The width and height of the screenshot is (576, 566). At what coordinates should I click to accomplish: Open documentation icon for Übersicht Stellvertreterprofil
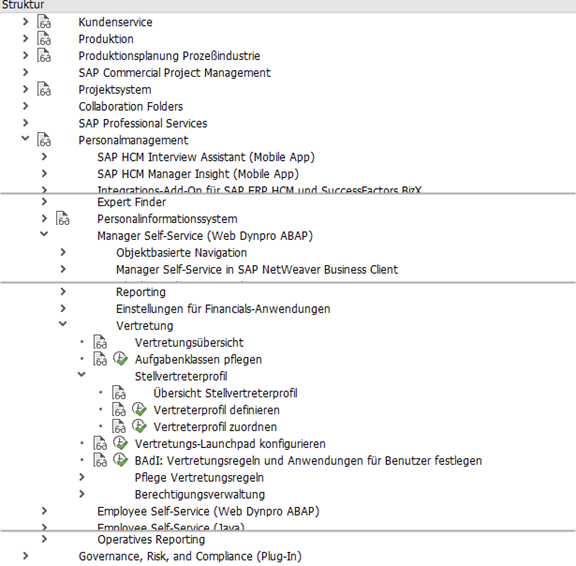pyautogui.click(x=119, y=393)
